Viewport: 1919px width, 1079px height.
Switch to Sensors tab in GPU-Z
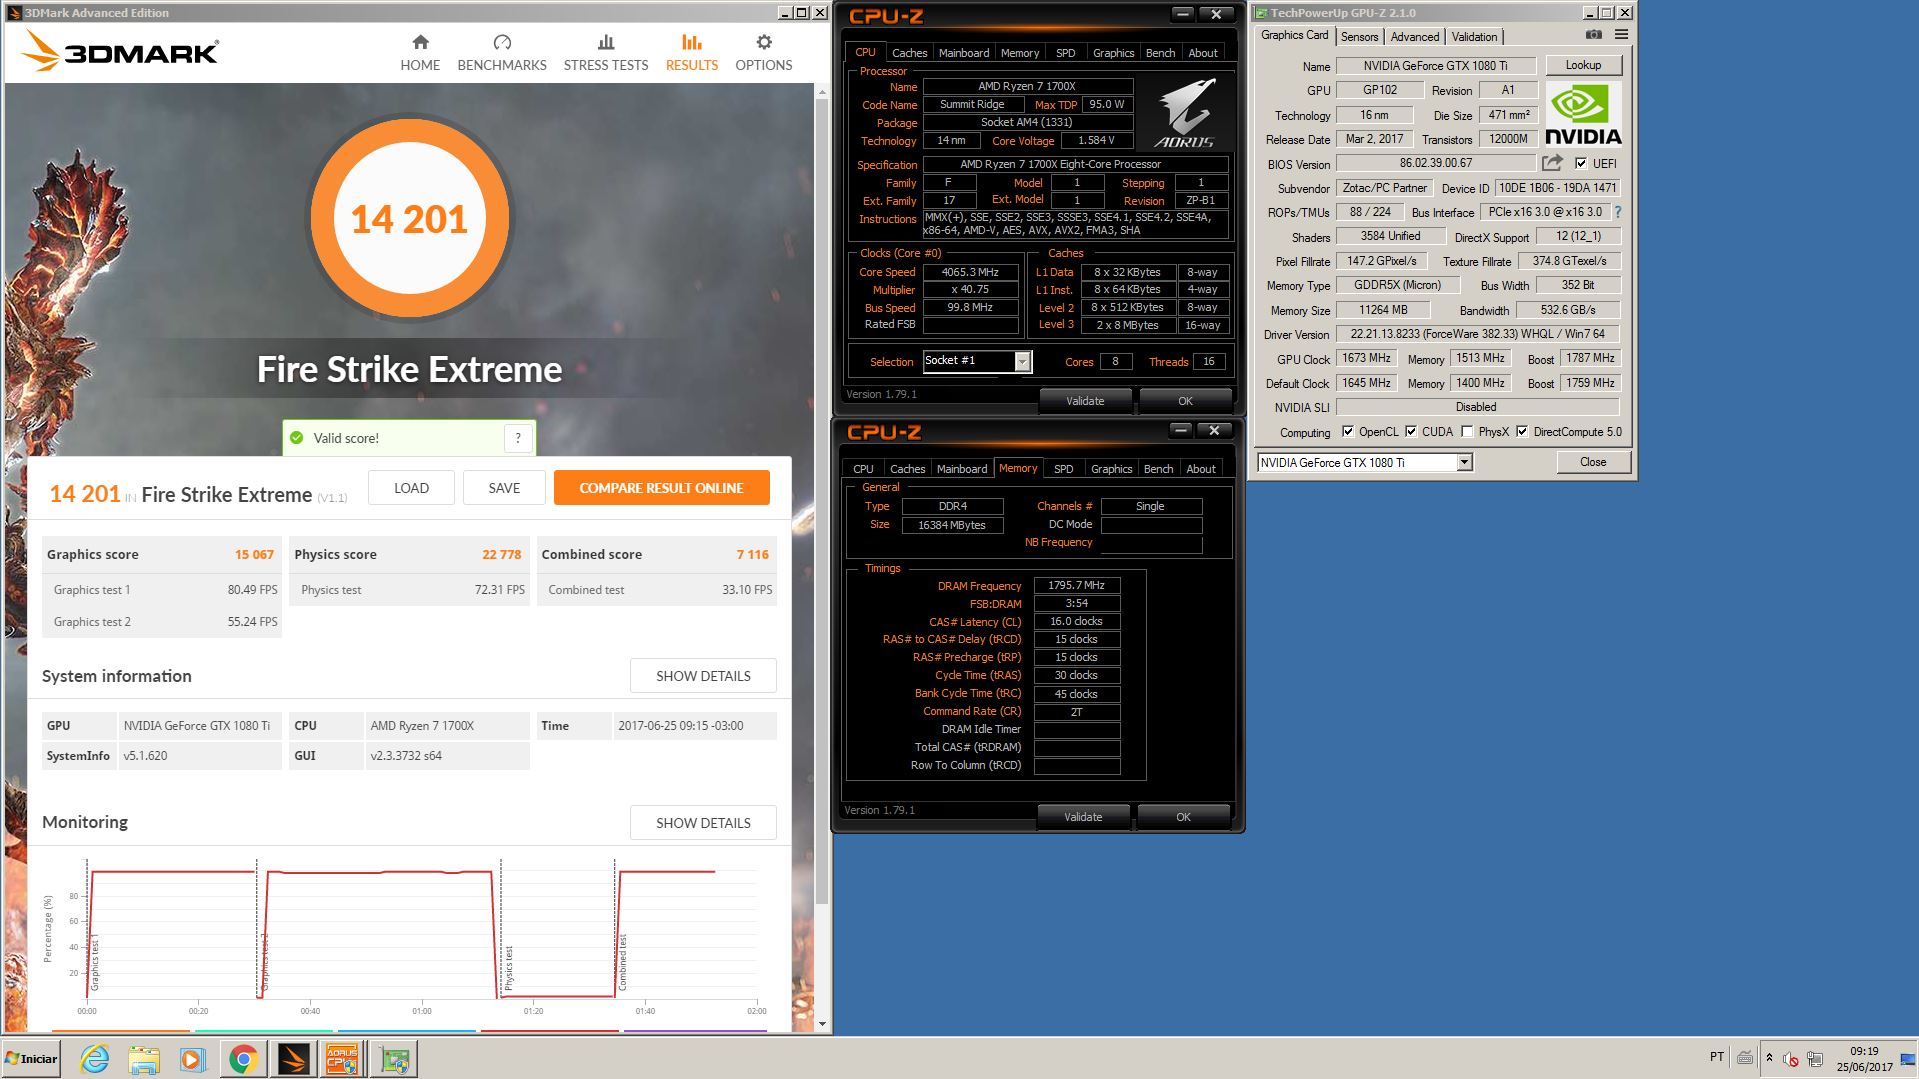pyautogui.click(x=1360, y=37)
